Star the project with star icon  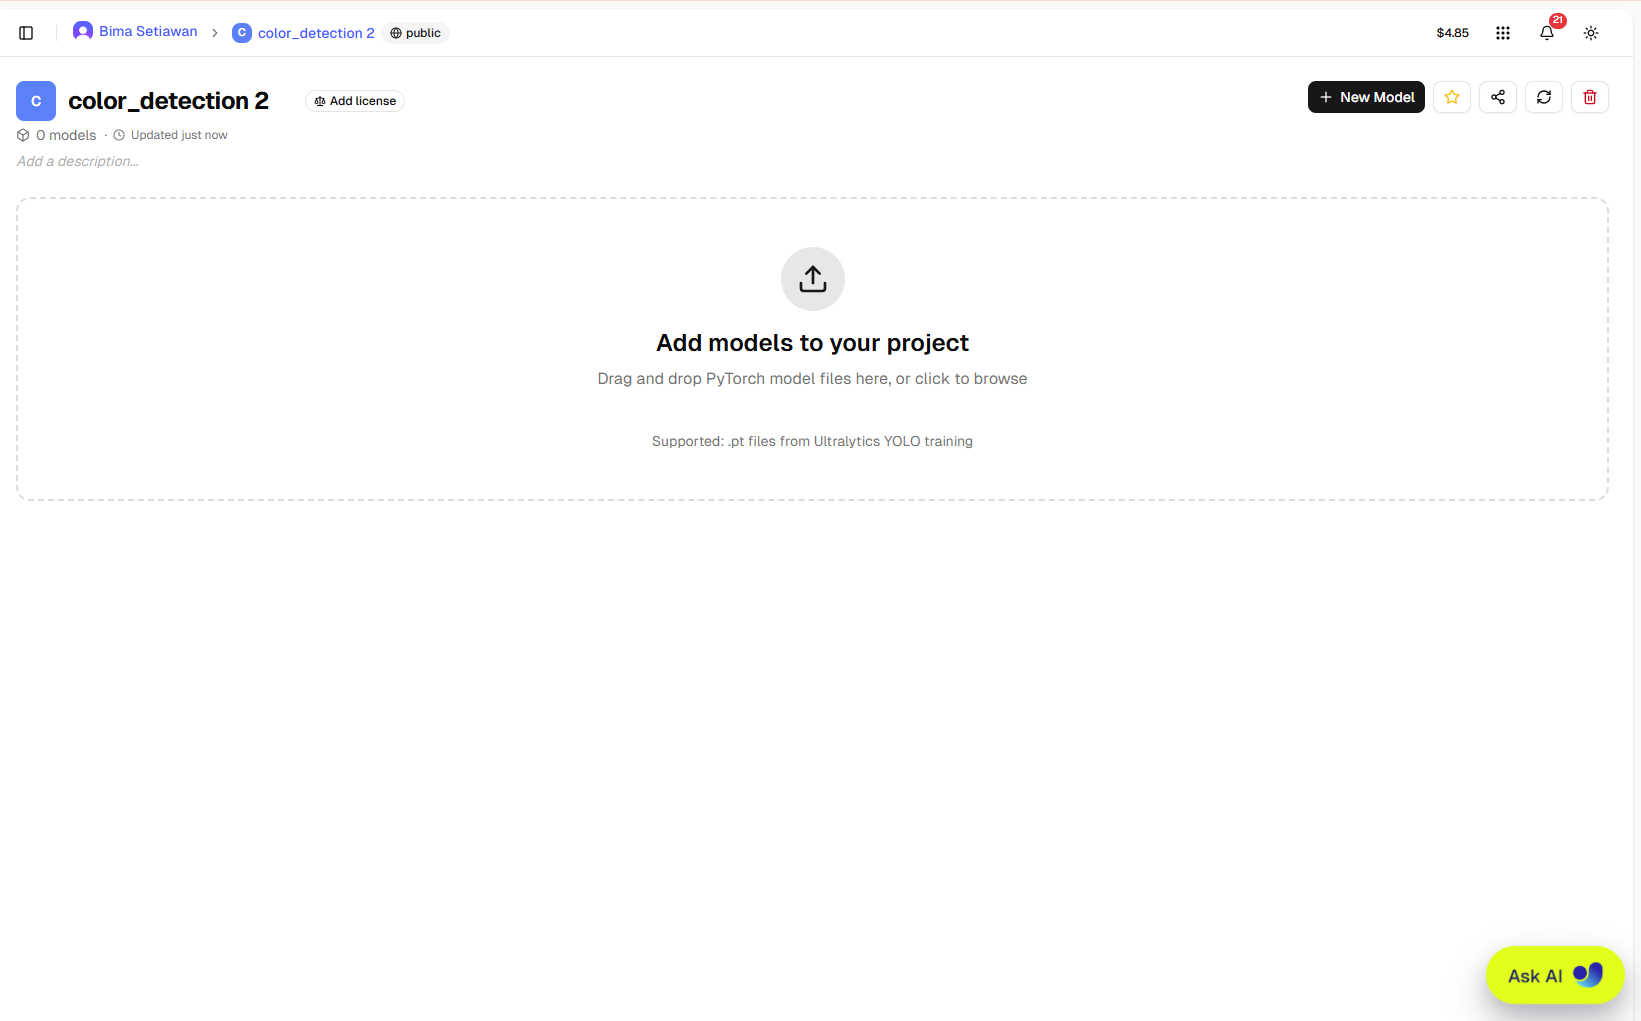pyautogui.click(x=1452, y=97)
